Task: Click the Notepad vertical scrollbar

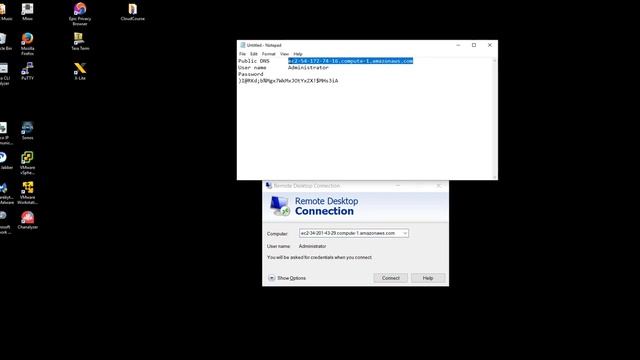Action: [495, 118]
